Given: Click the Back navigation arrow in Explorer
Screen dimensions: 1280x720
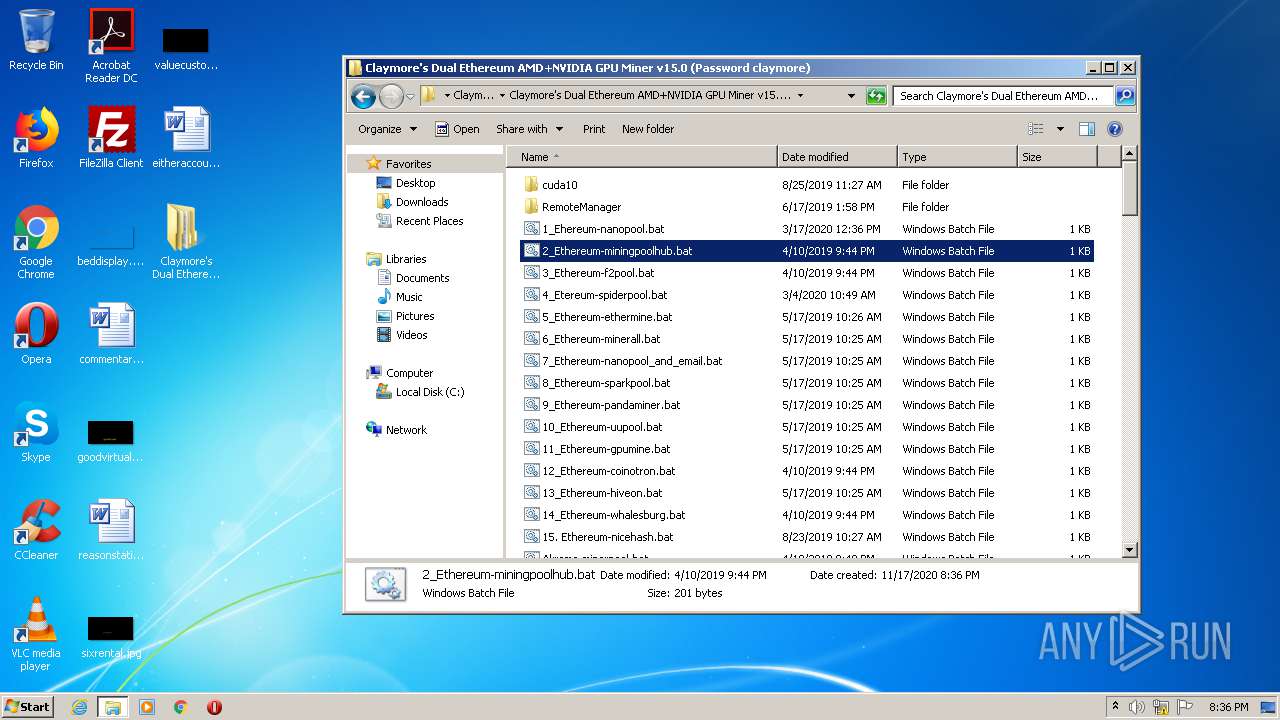Looking at the screenshot, I should click(363, 96).
